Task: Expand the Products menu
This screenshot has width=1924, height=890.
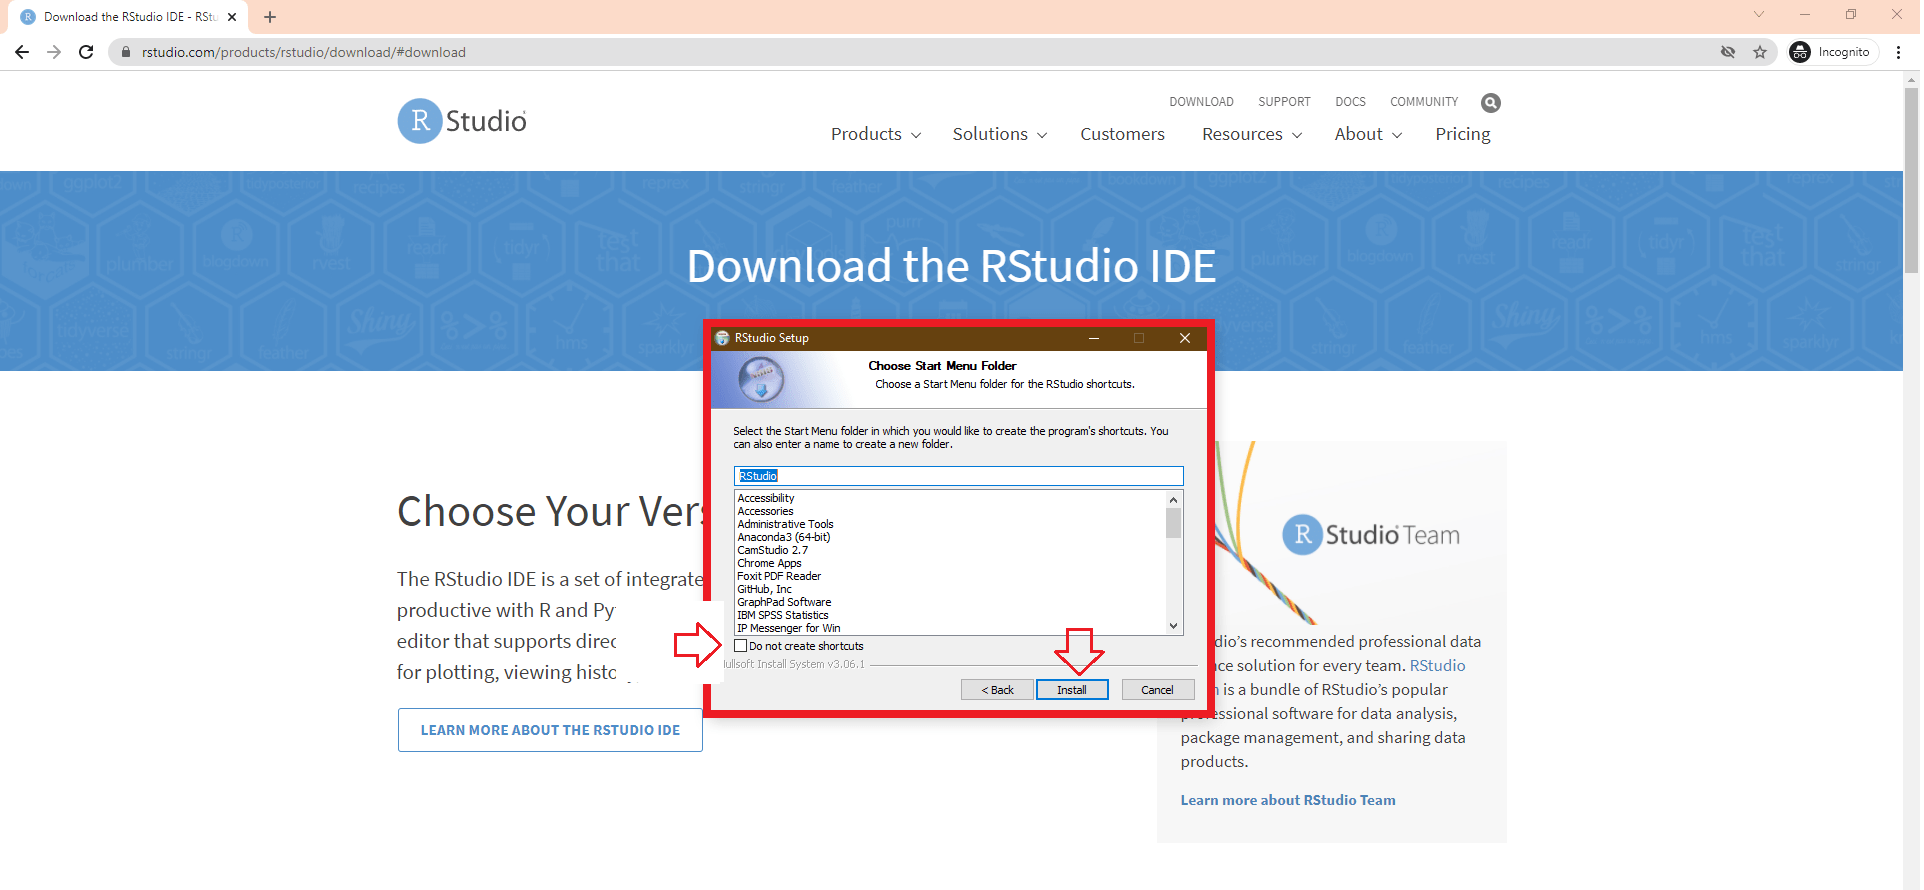Action: coord(876,134)
